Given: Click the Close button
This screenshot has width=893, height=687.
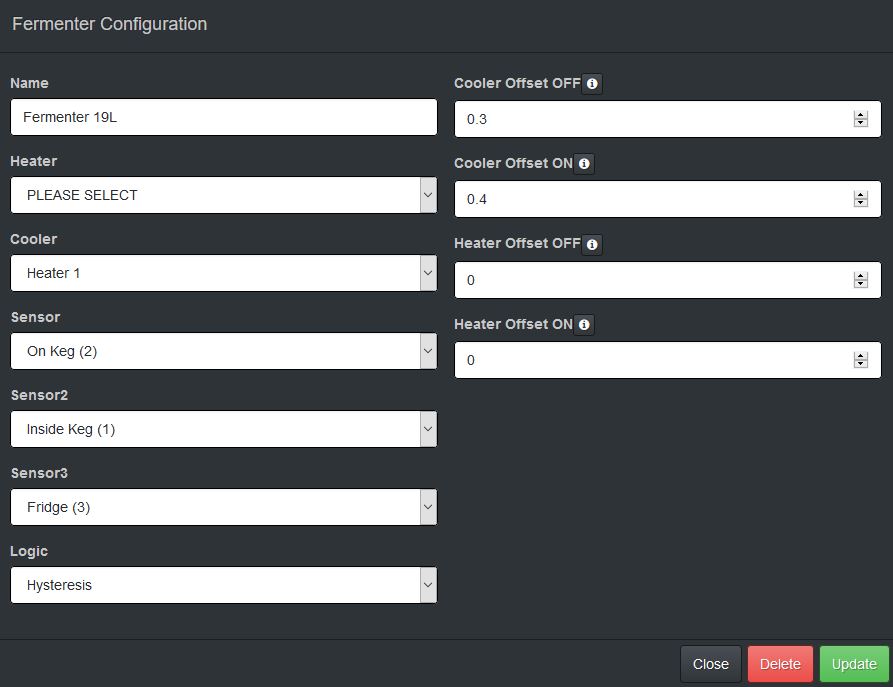Looking at the screenshot, I should pyautogui.click(x=711, y=664).
